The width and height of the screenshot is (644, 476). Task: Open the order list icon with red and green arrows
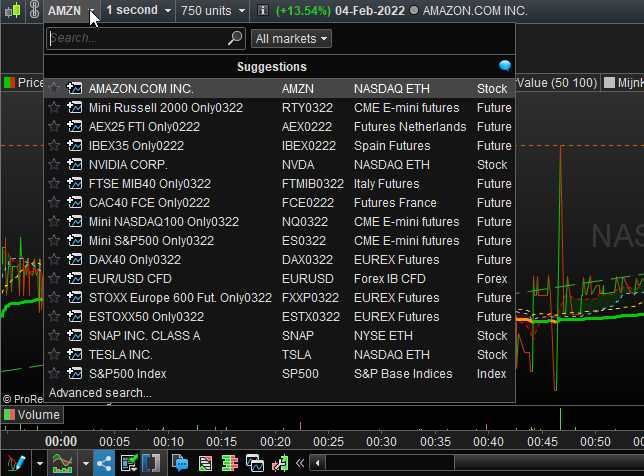(205, 463)
